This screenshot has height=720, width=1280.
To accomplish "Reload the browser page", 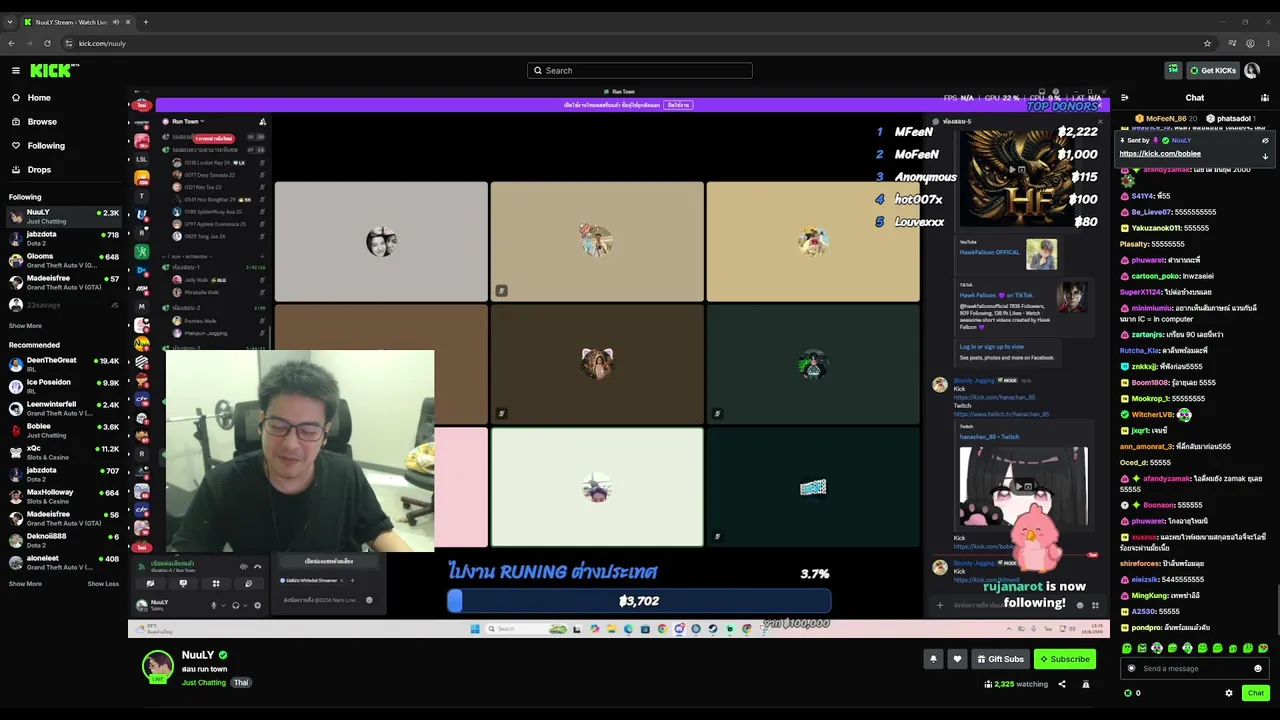I will [47, 44].
